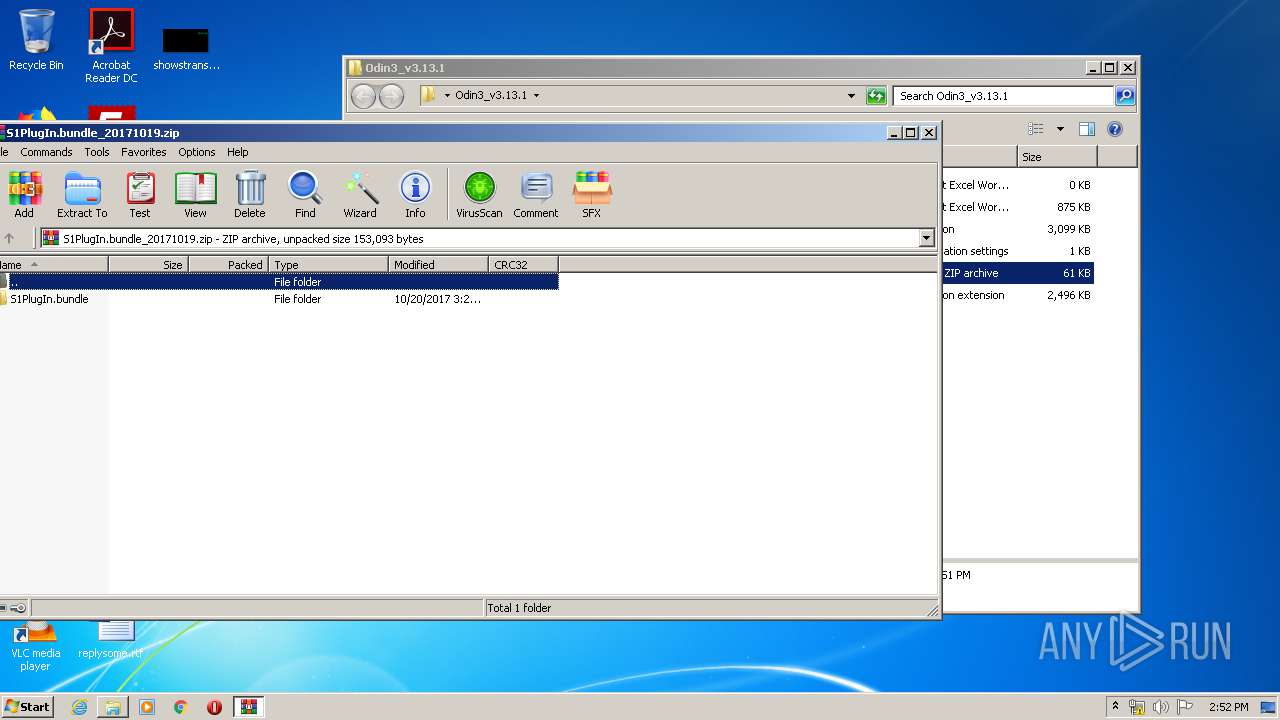This screenshot has width=1280, height=720.
Task: Click the volume speaker tray icon
Action: 1161,707
